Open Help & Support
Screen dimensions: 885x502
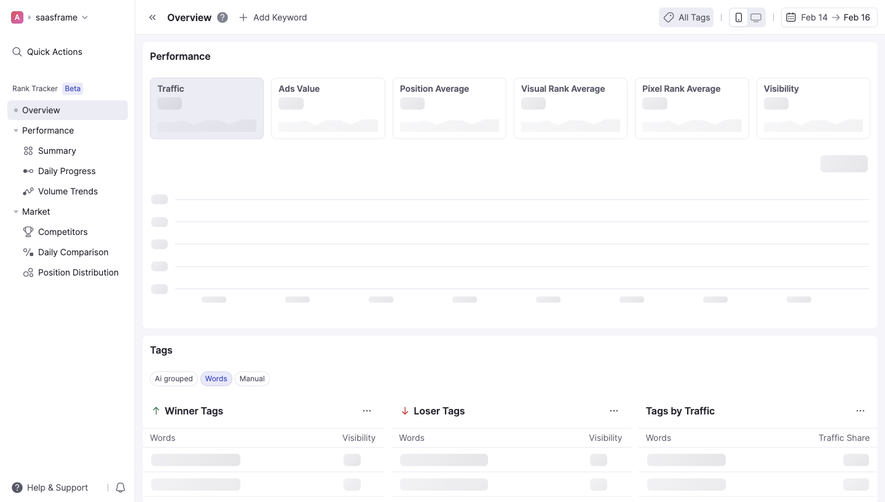coord(50,487)
